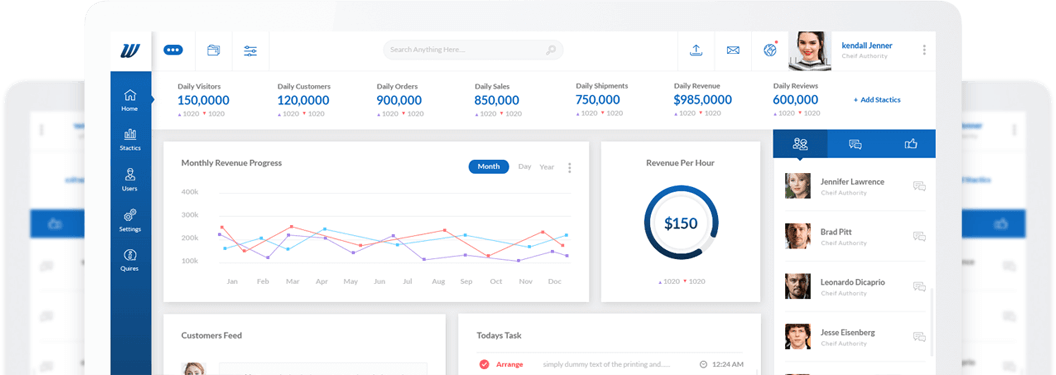The height and width of the screenshot is (375, 1056).
Task: Click the Search Anything Here field
Action: point(473,50)
